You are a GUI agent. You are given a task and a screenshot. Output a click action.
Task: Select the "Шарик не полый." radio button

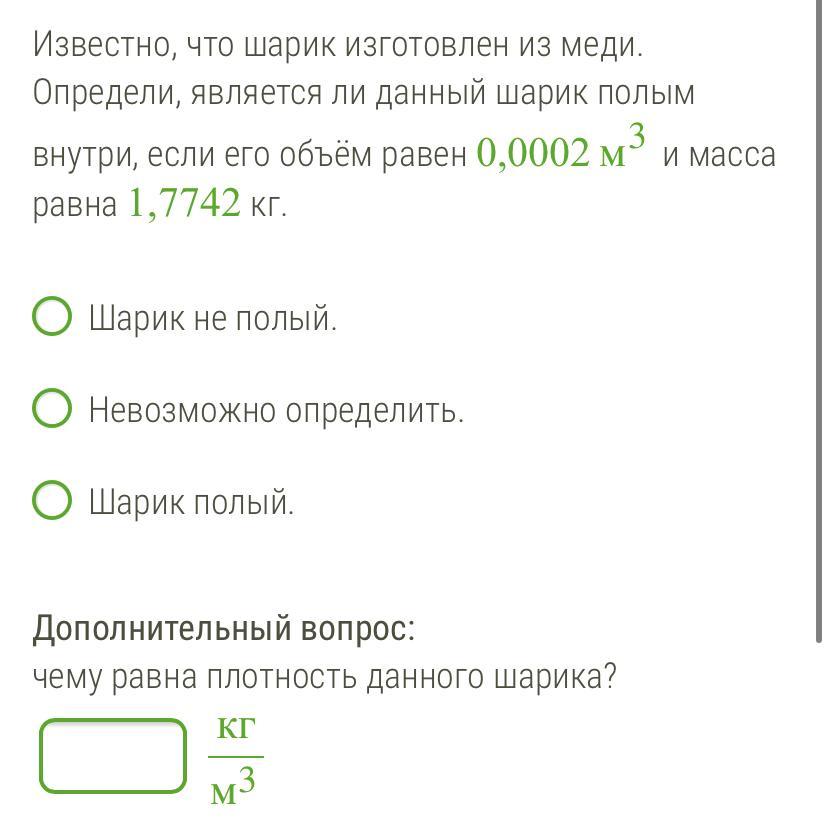(x=52, y=318)
